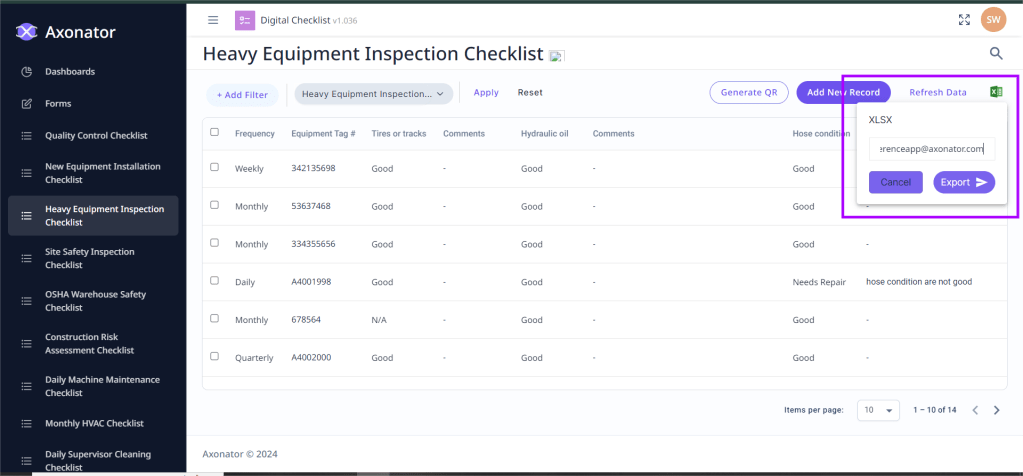Image resolution: width=1023 pixels, height=476 pixels.
Task: Open Dashboards in the sidebar
Action: click(70, 72)
